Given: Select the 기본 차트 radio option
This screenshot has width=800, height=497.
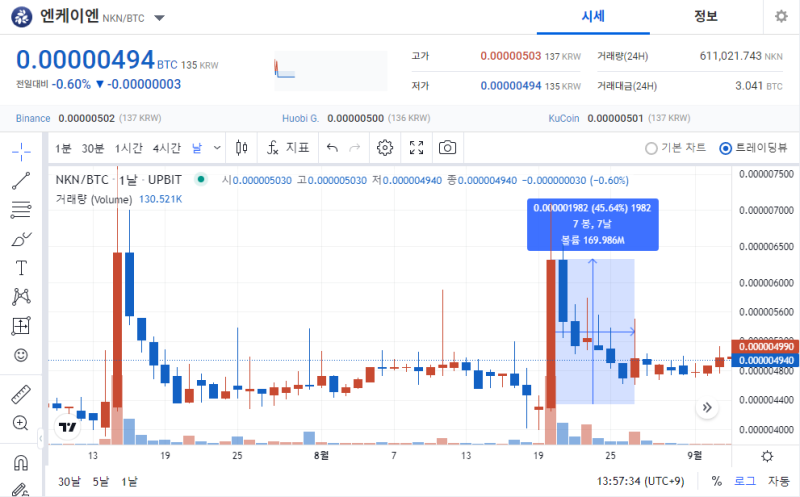Looking at the screenshot, I should tap(676, 148).
